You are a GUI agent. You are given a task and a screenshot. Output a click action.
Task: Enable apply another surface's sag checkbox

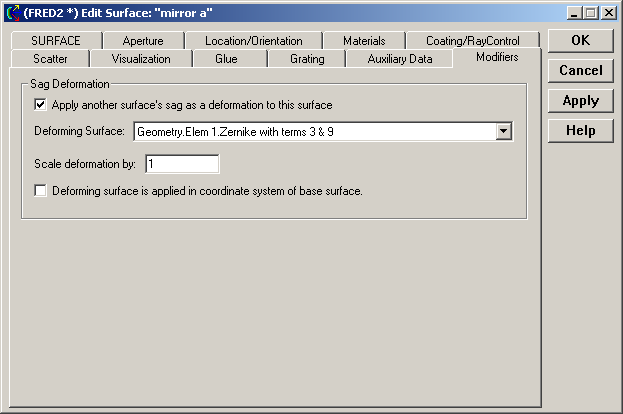pos(41,104)
